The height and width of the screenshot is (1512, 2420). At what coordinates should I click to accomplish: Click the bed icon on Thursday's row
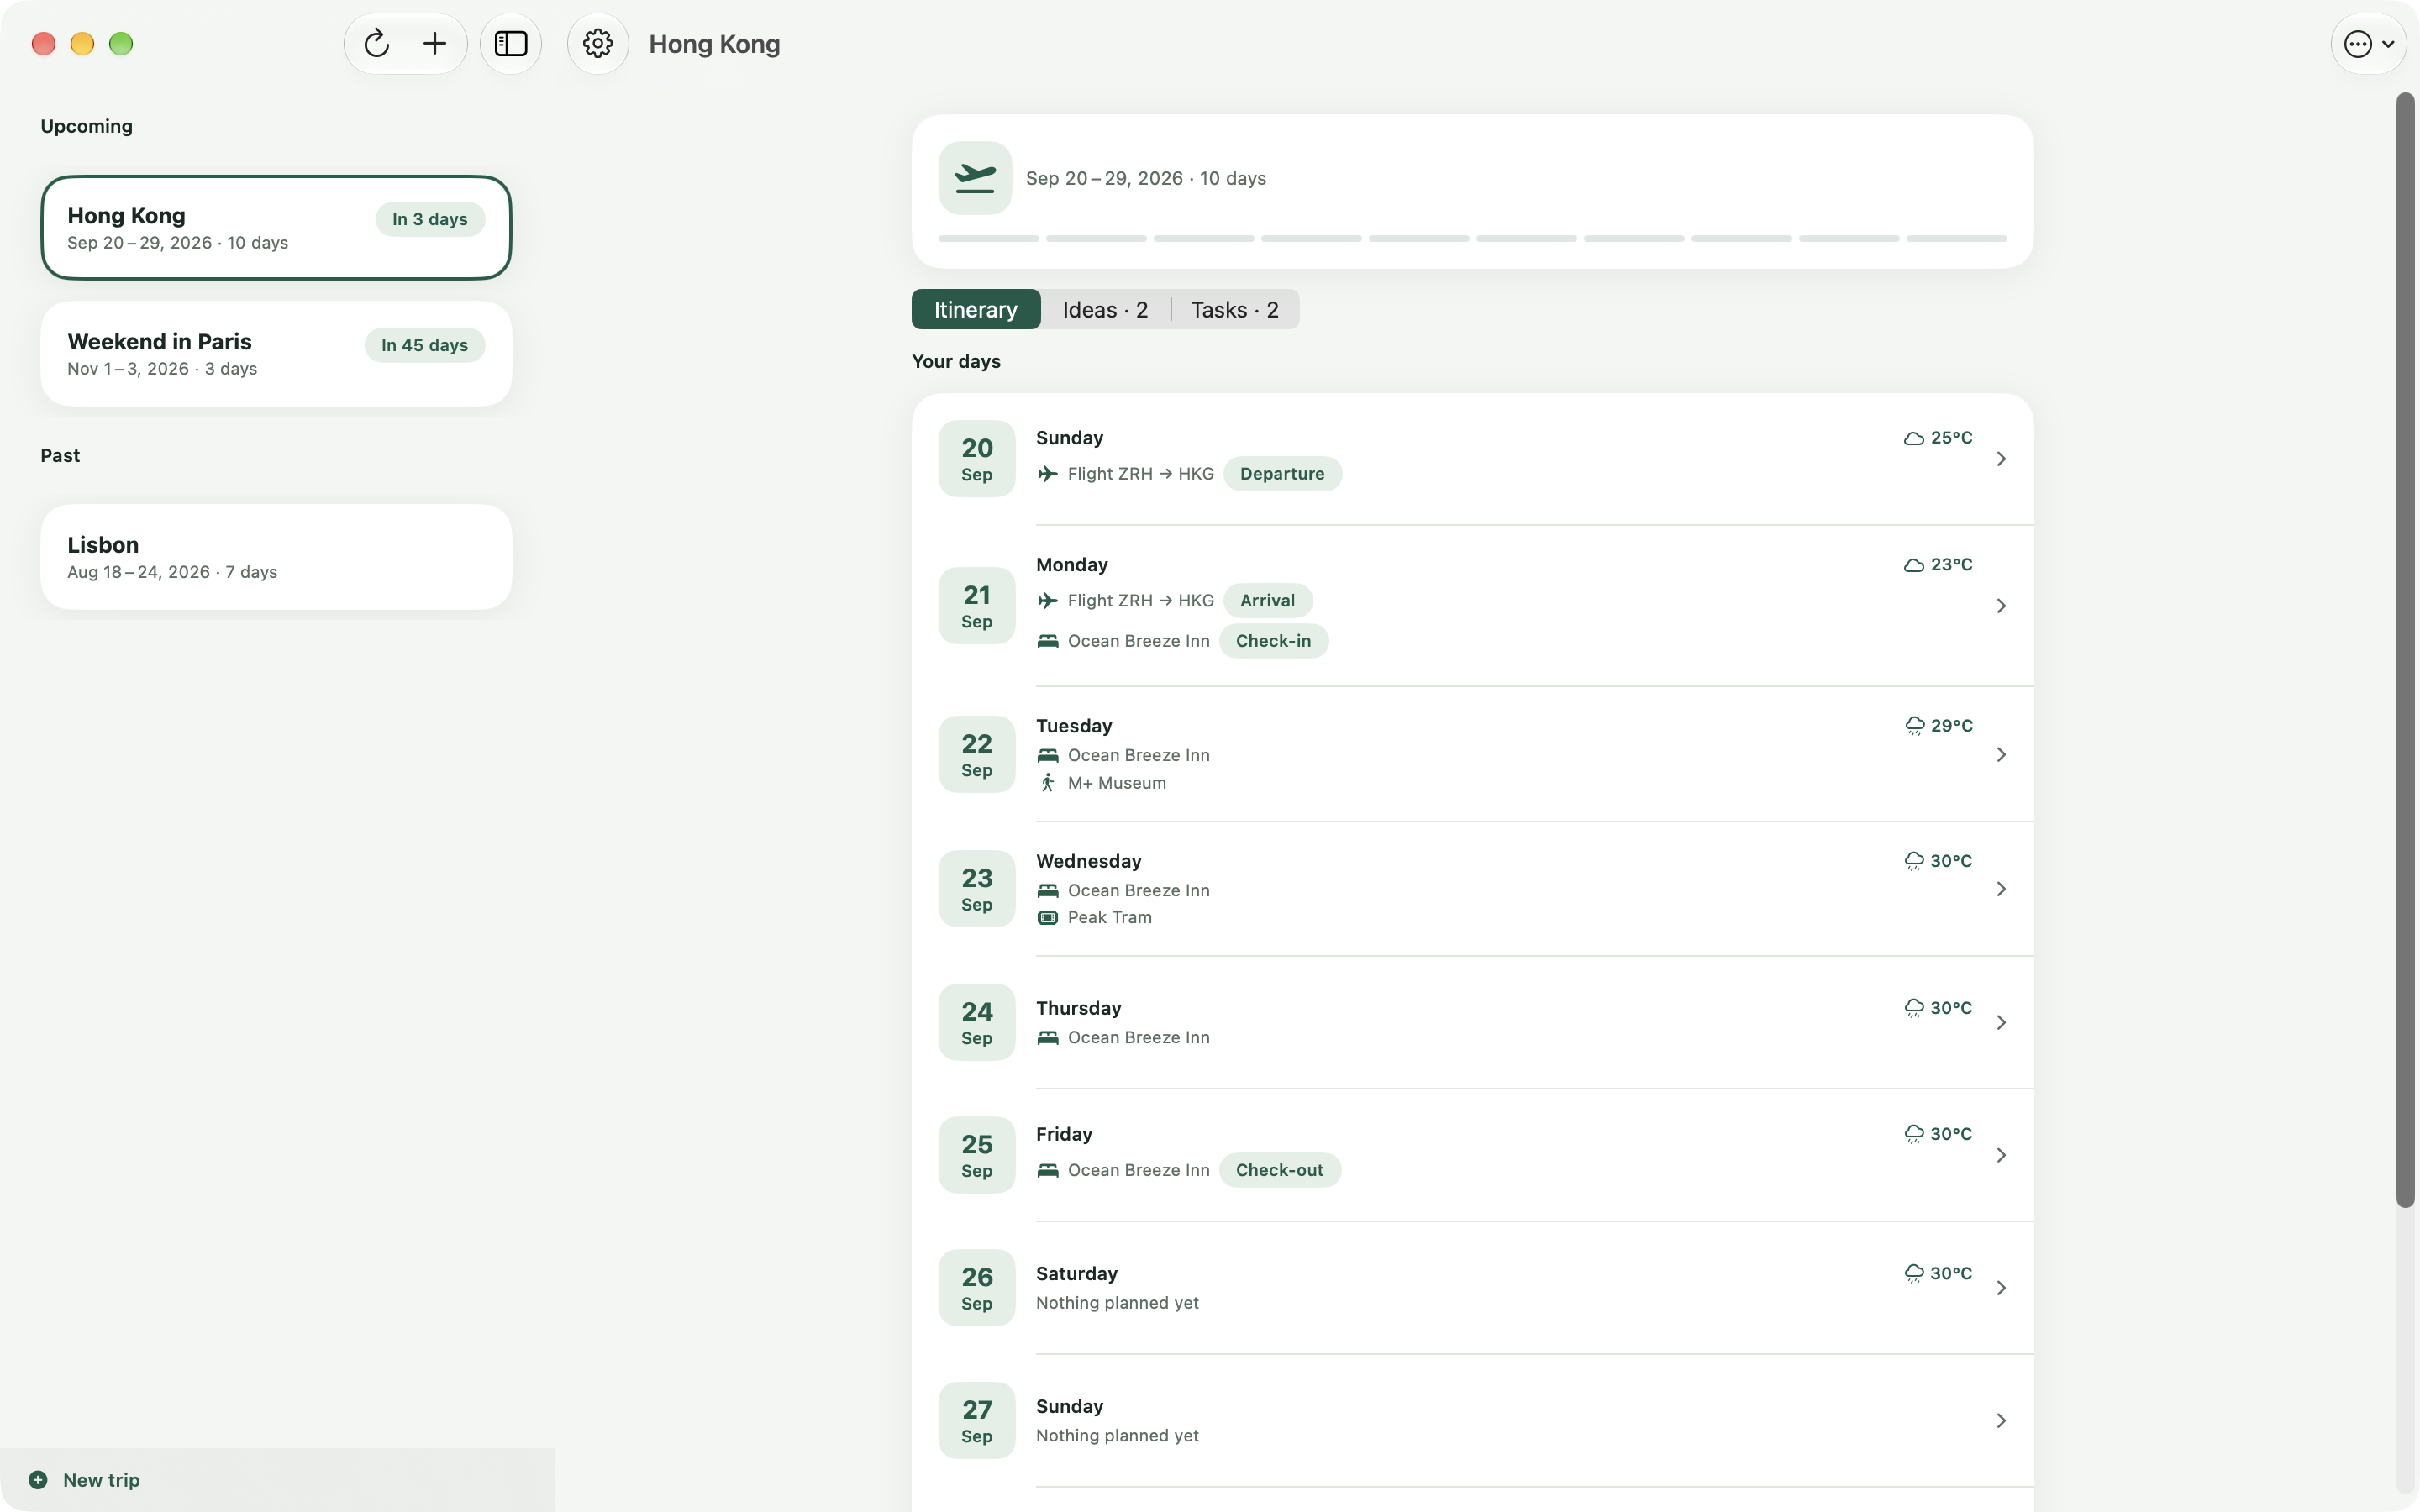(x=1047, y=1038)
